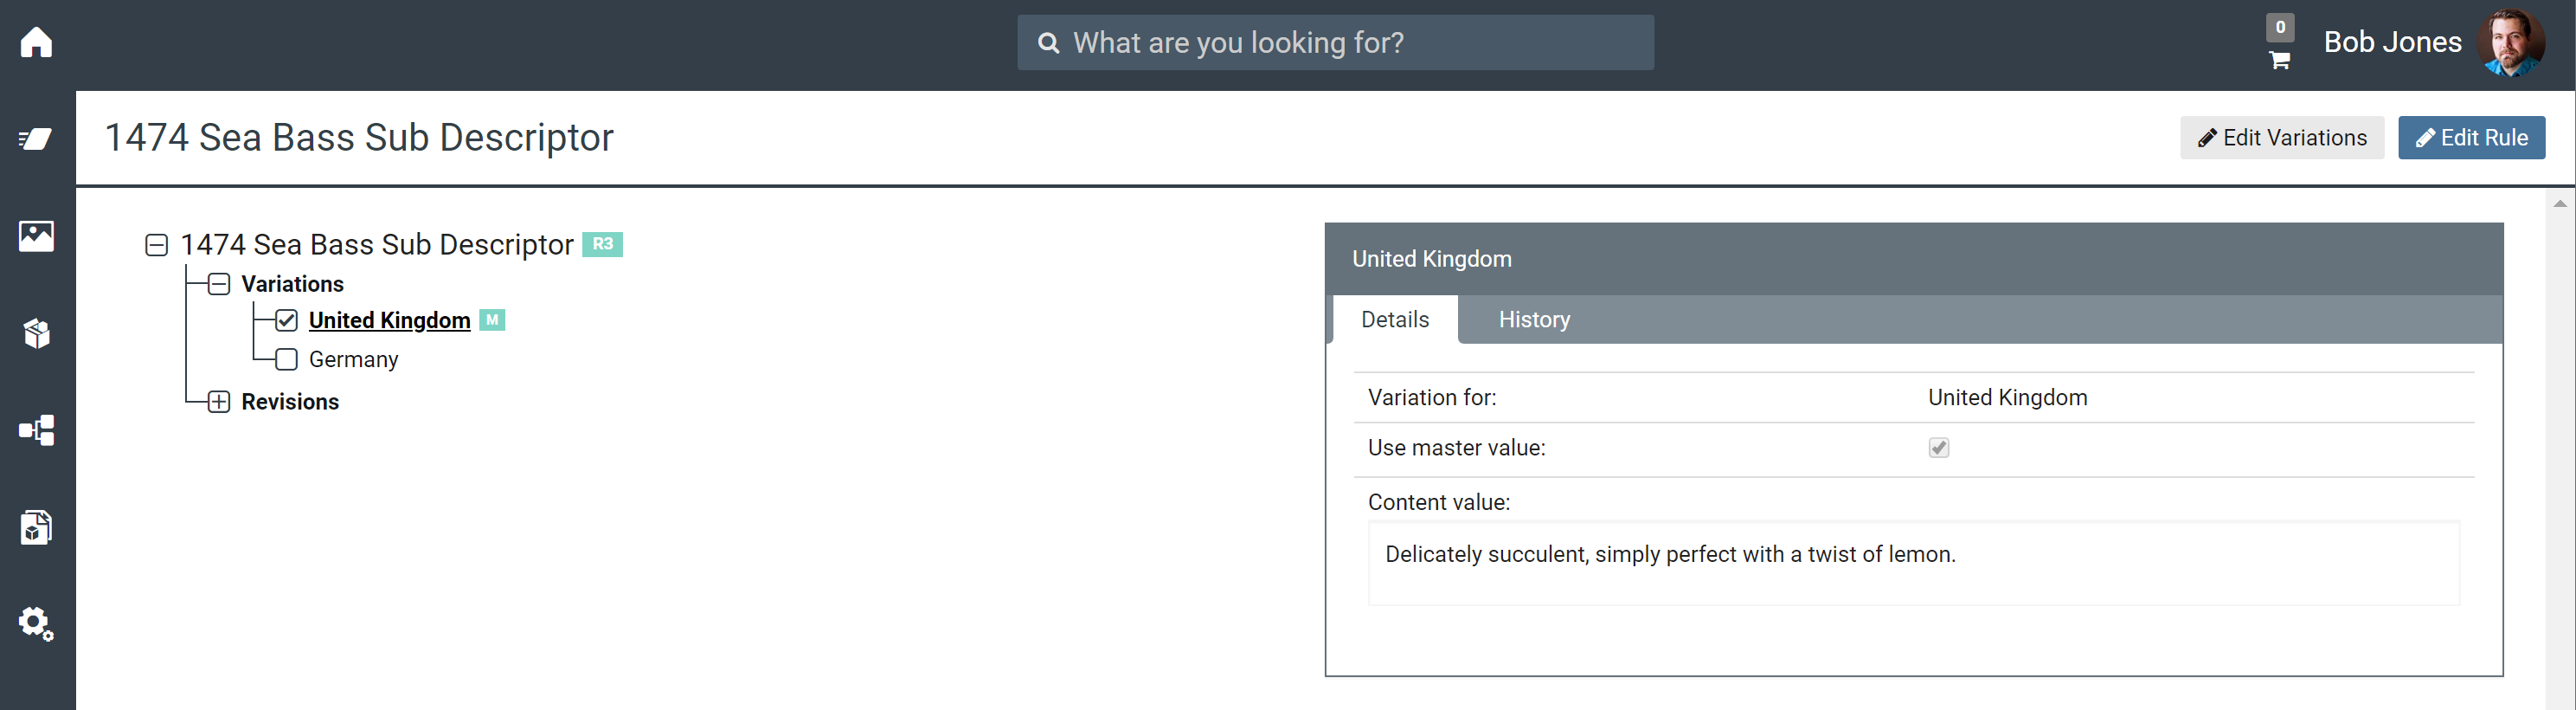Click the Edit Variations button
This screenshot has height=710, width=2576.
point(2281,138)
